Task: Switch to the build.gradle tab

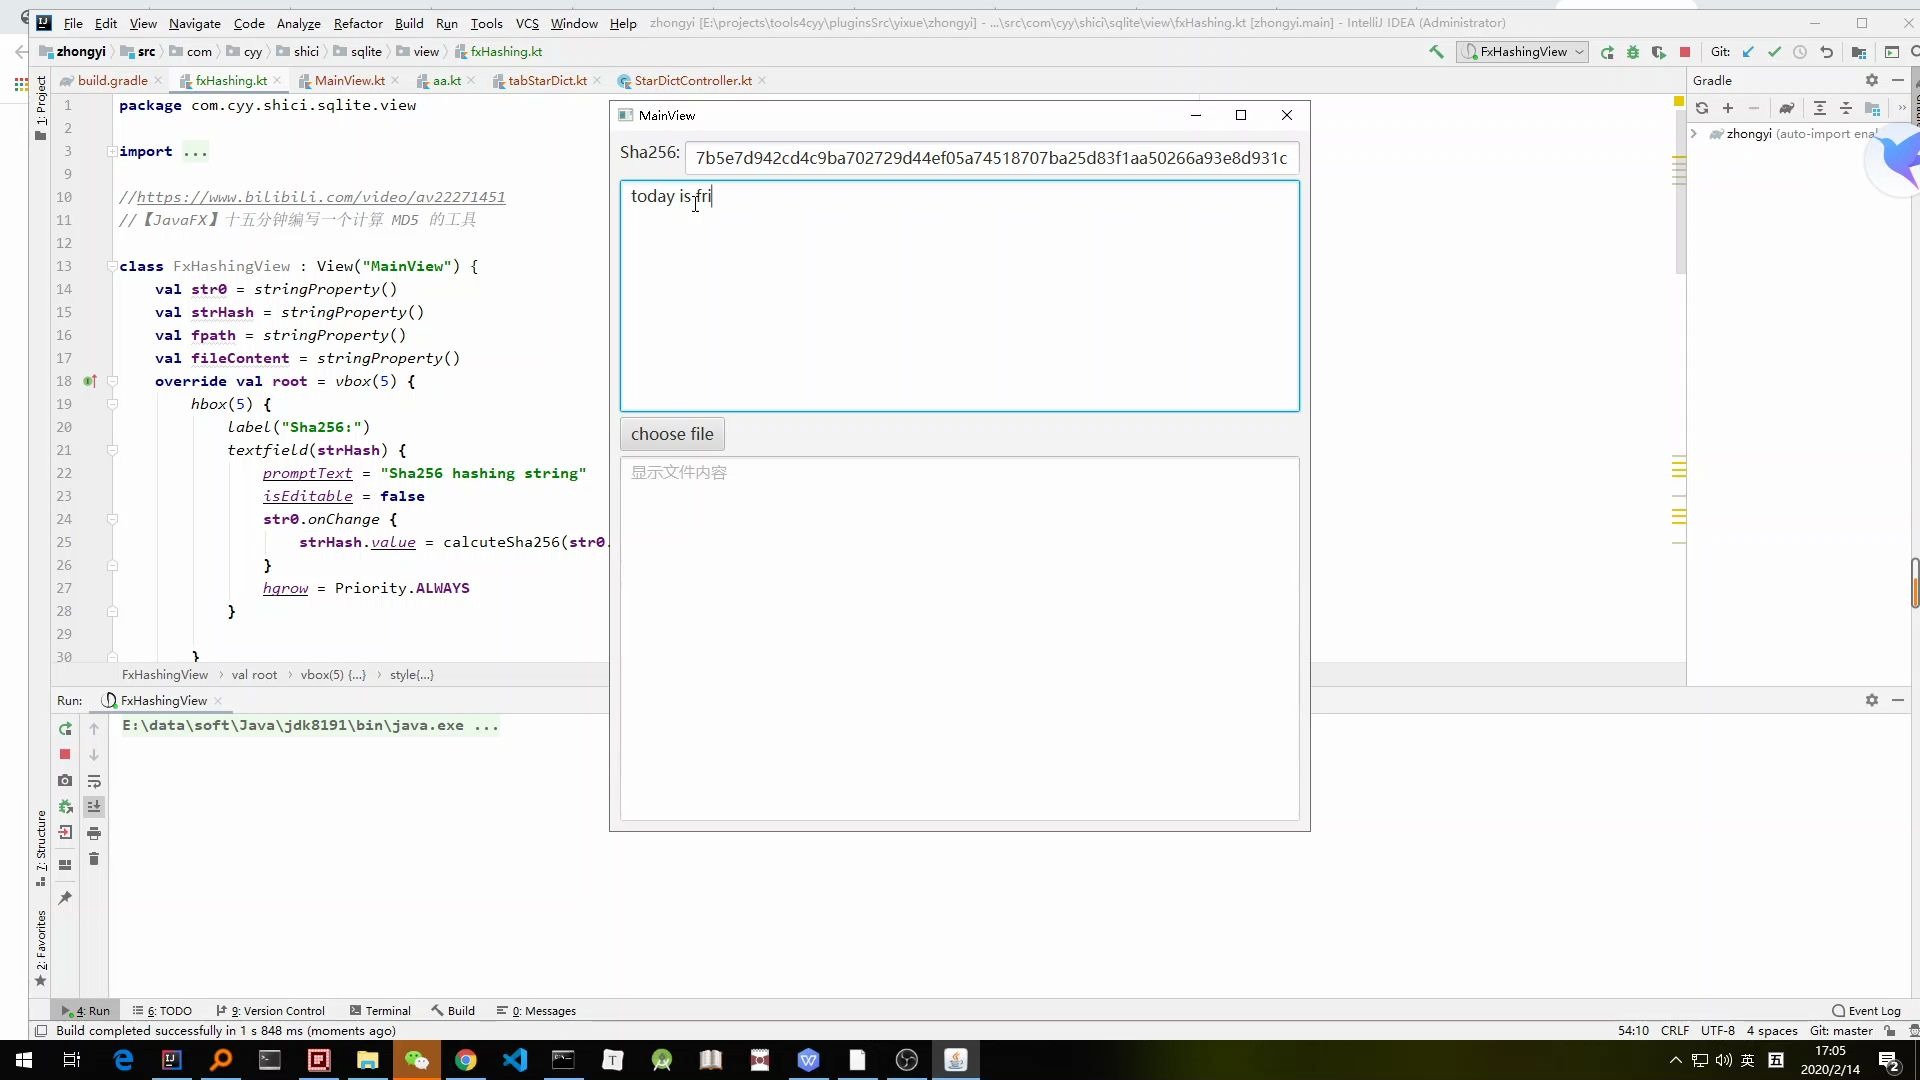Action: coord(111,80)
